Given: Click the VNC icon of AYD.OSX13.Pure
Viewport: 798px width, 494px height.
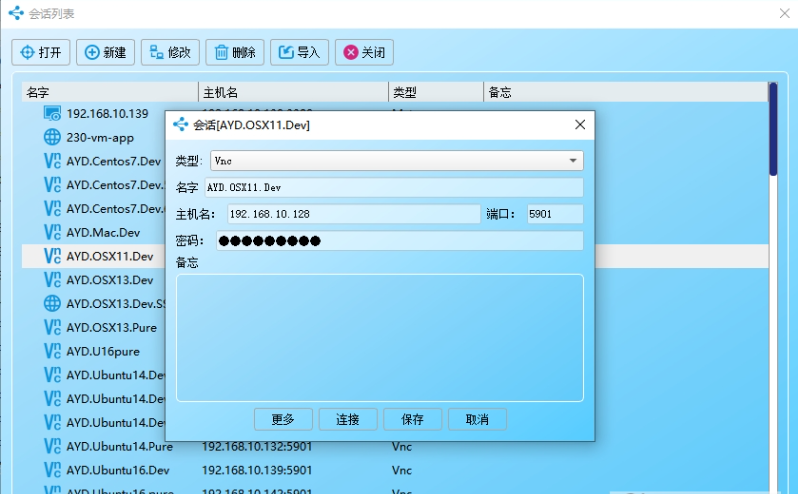Looking at the screenshot, I should click(x=52, y=327).
